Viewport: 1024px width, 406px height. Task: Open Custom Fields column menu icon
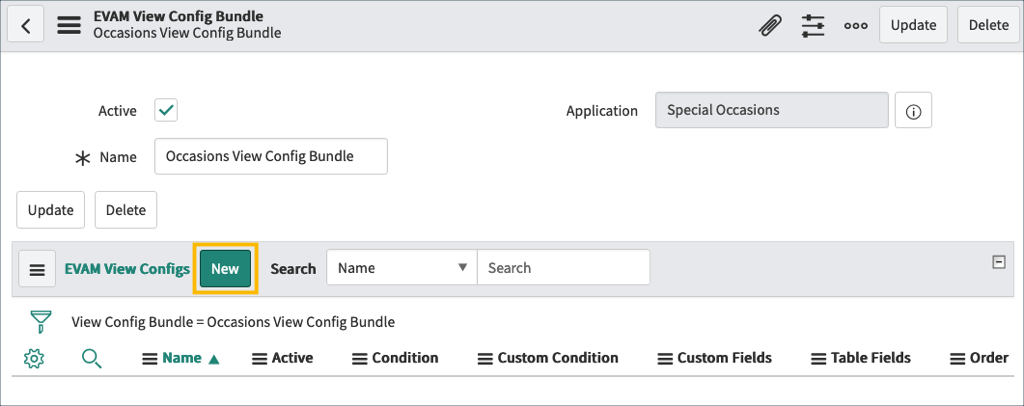[x=665, y=358]
